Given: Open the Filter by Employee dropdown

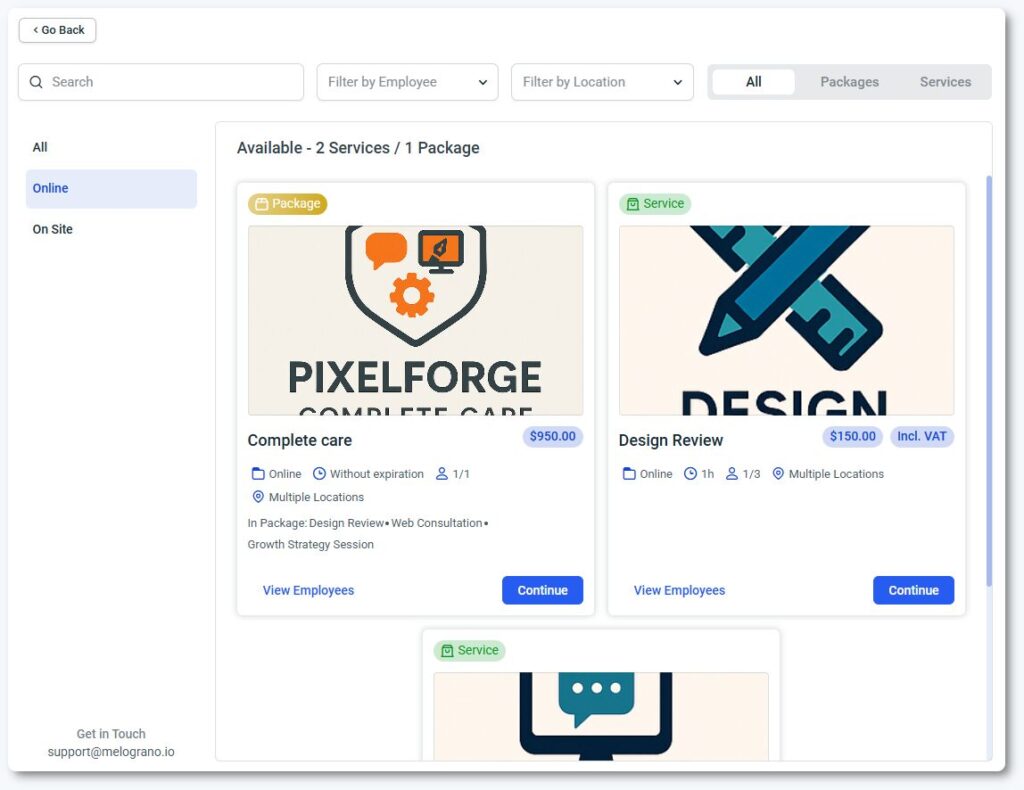Looking at the screenshot, I should pos(407,82).
